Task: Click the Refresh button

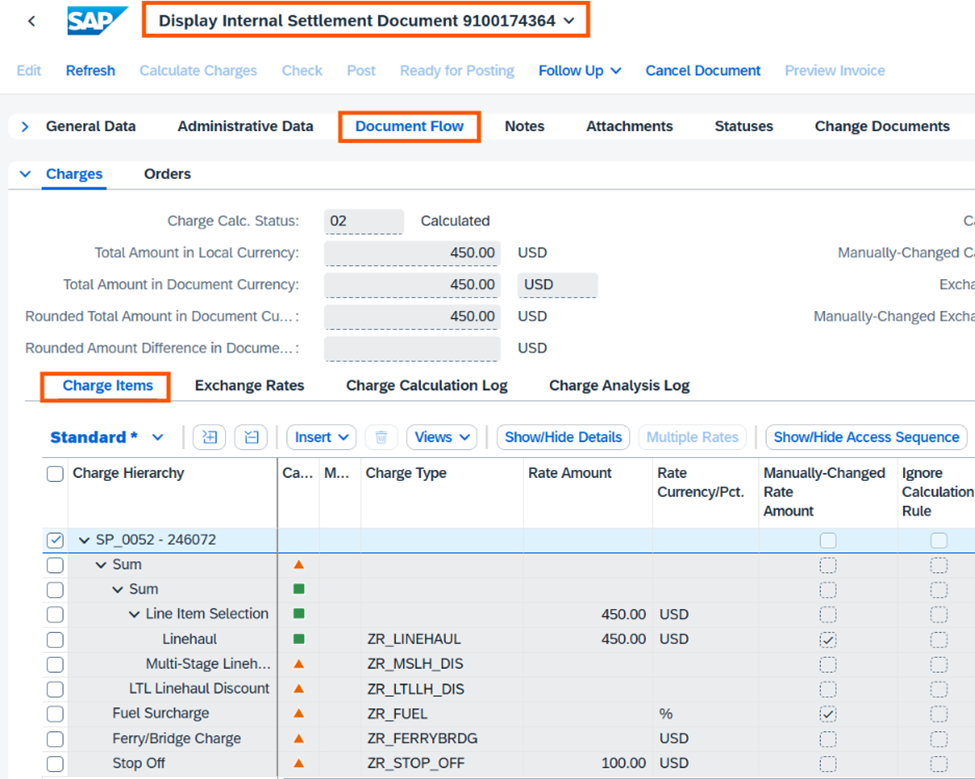Action: pyautogui.click(x=90, y=70)
